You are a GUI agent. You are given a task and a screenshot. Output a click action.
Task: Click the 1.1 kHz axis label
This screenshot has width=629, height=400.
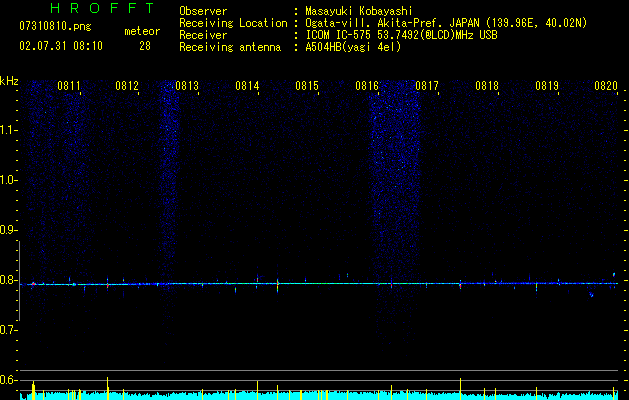pyautogui.click(x=8, y=130)
